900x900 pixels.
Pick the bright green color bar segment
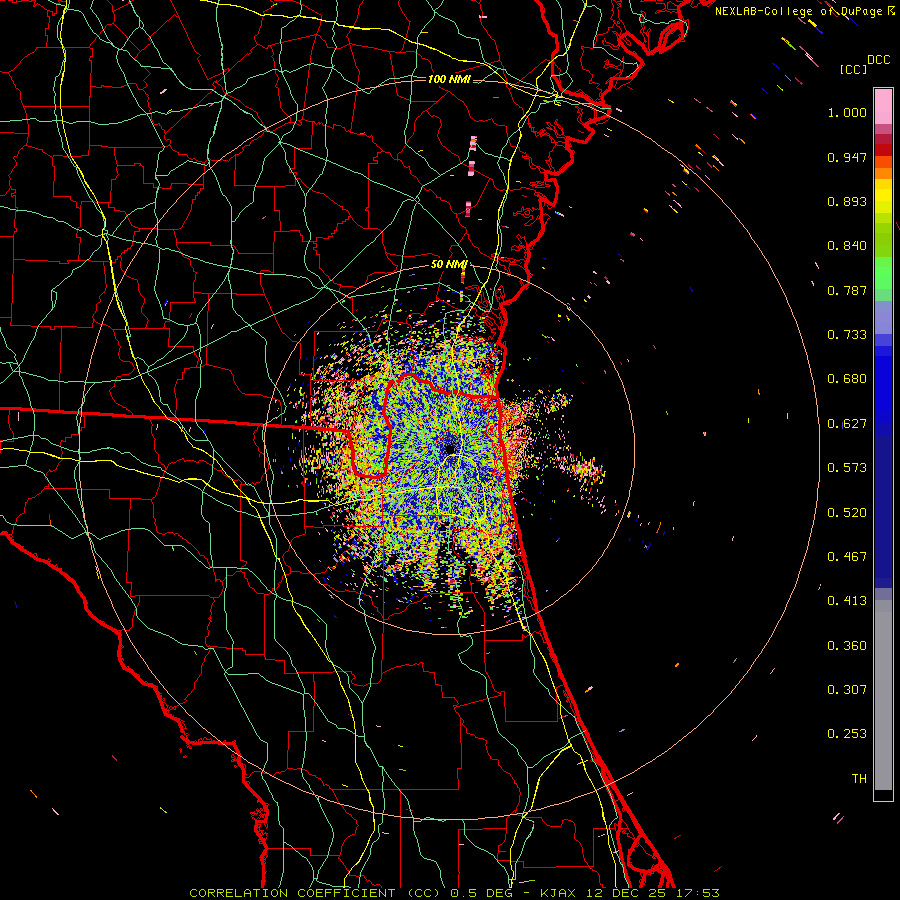pos(883,273)
